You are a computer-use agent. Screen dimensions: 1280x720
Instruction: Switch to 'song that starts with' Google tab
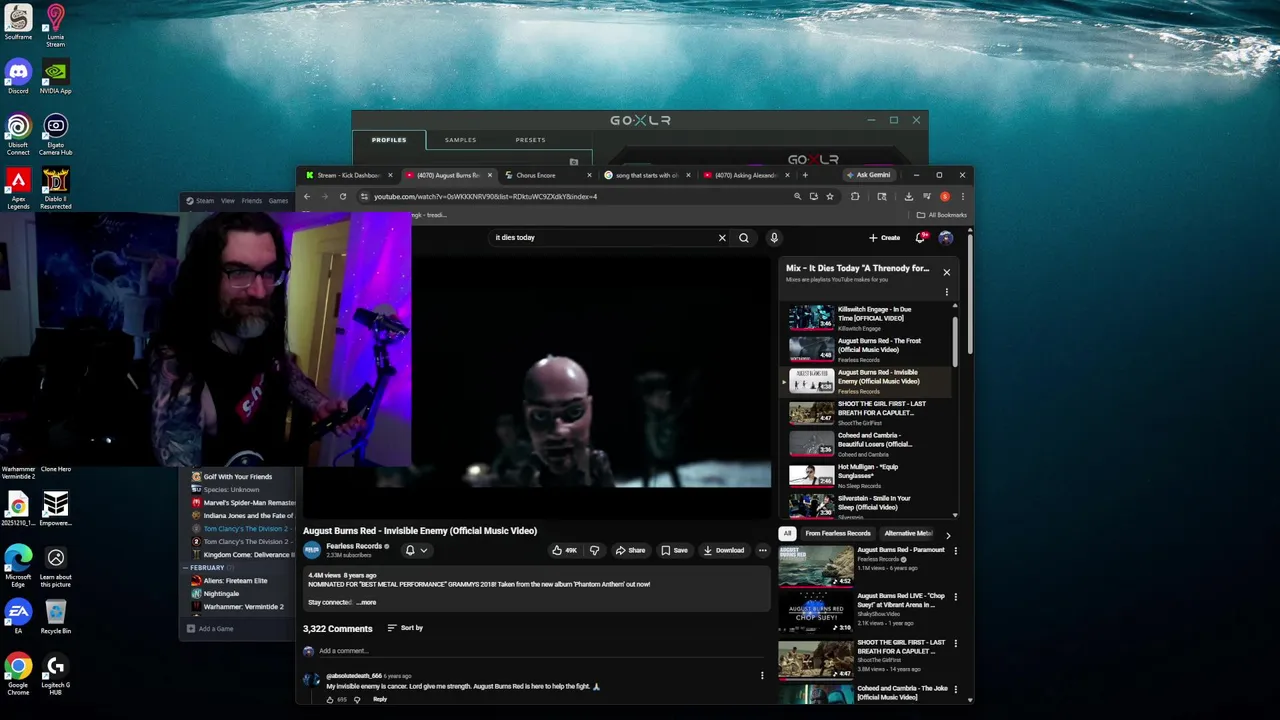[646, 175]
